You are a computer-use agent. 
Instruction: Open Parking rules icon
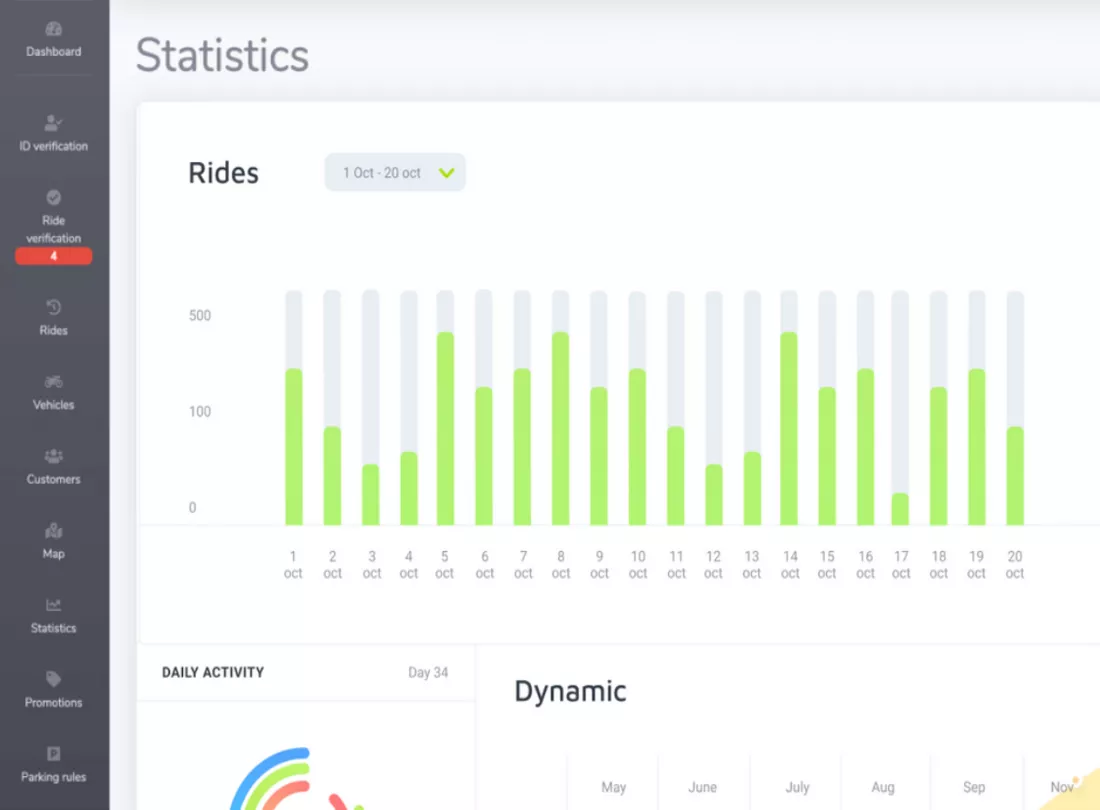[x=53, y=754]
